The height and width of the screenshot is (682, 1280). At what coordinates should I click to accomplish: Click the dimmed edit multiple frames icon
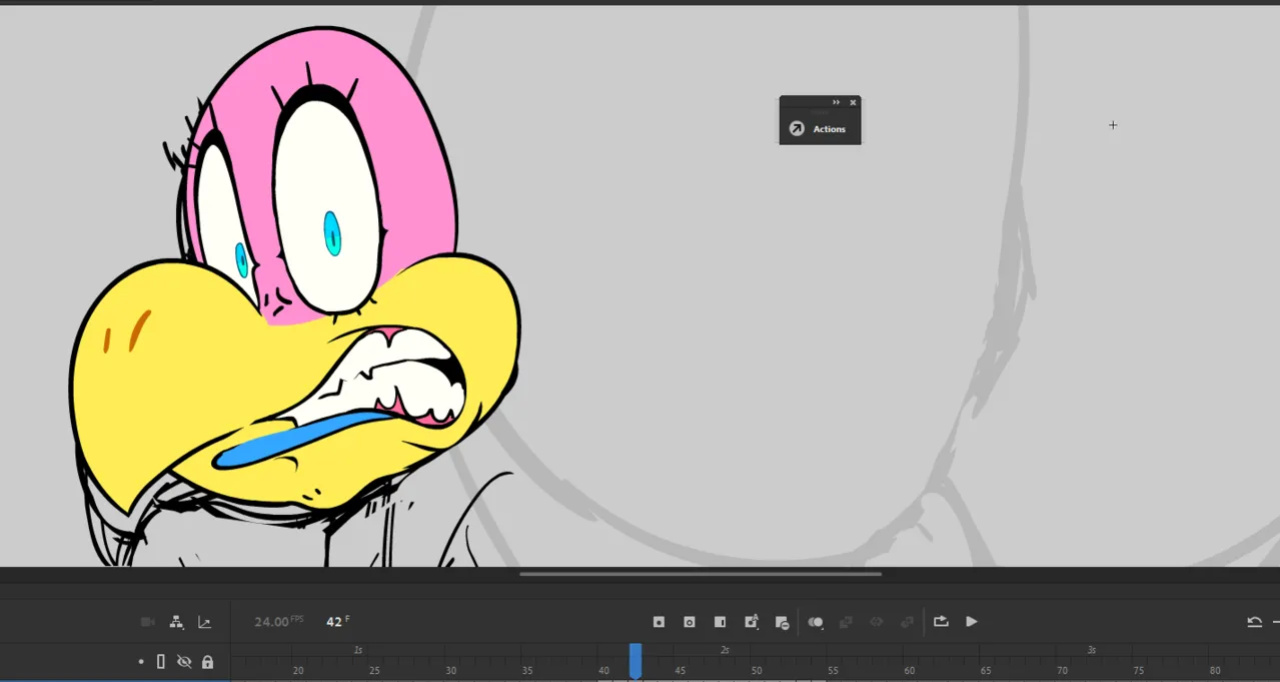pyautogui.click(x=846, y=622)
